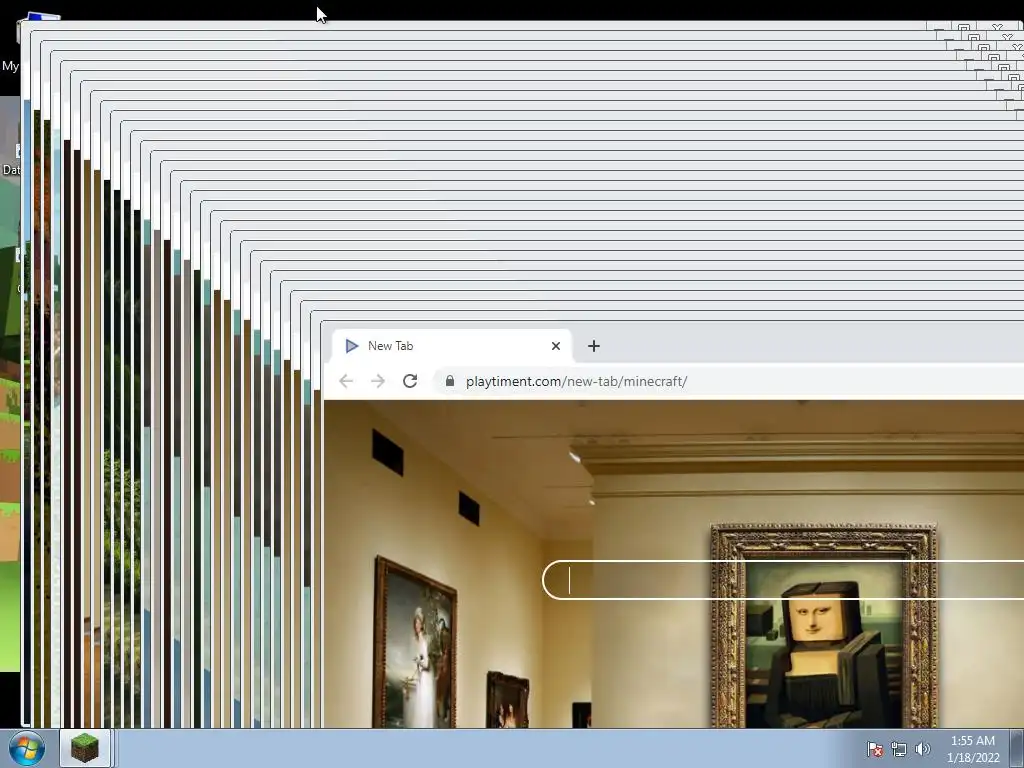The width and height of the screenshot is (1024, 768).
Task: Click the padlock site info icon
Action: (x=449, y=381)
